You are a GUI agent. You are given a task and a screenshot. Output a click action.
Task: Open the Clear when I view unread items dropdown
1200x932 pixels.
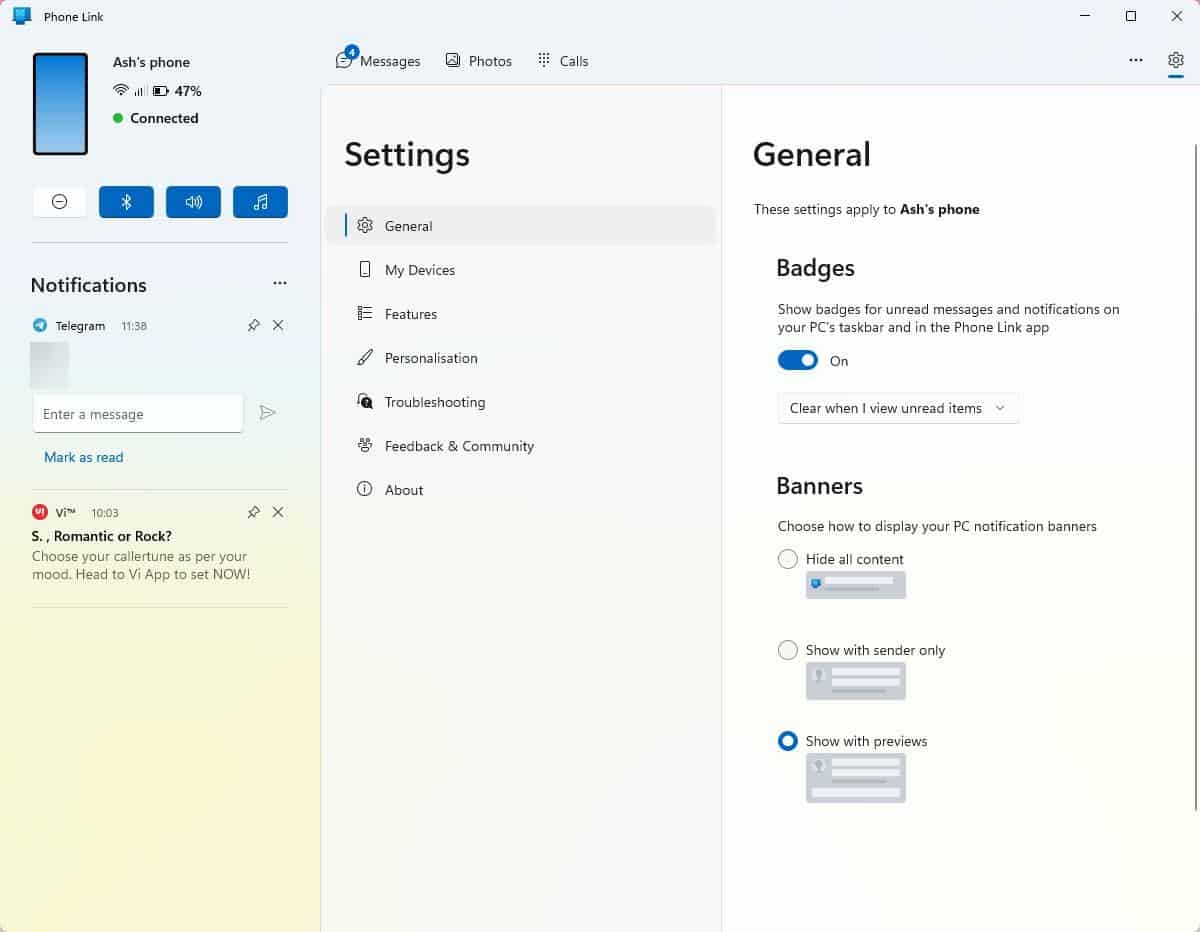[897, 408]
